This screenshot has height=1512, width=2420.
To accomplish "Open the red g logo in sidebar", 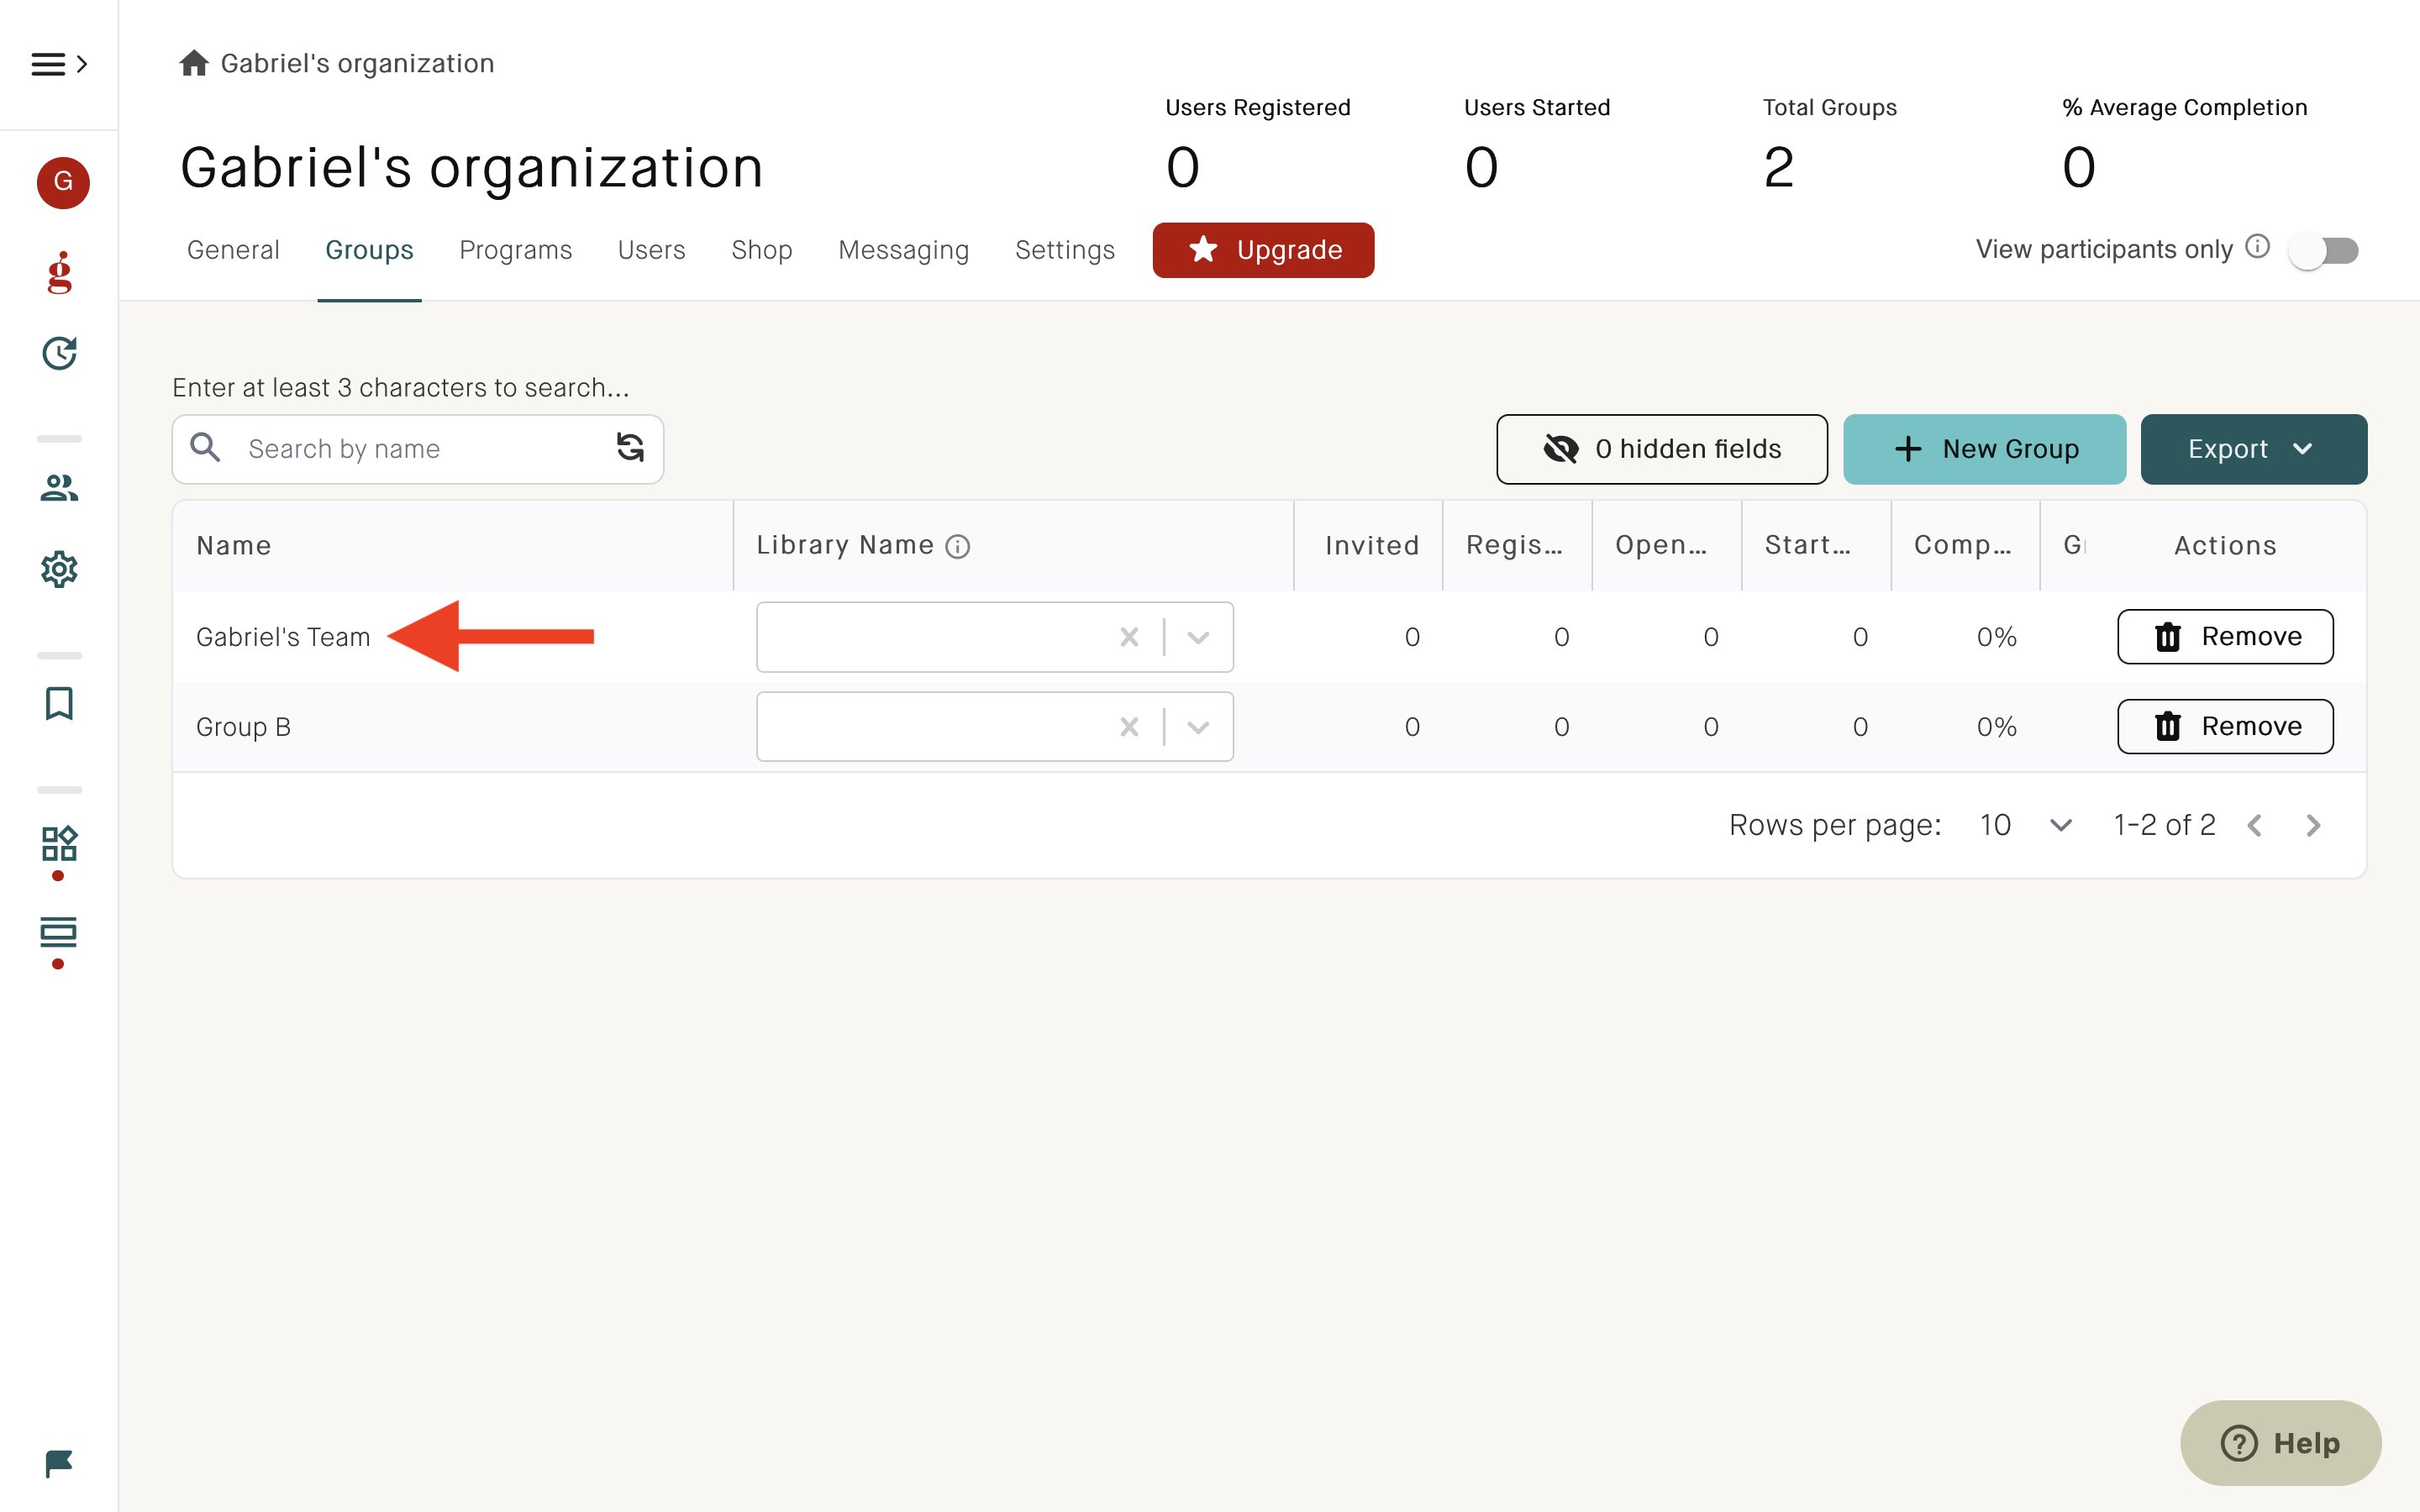I will click(60, 272).
